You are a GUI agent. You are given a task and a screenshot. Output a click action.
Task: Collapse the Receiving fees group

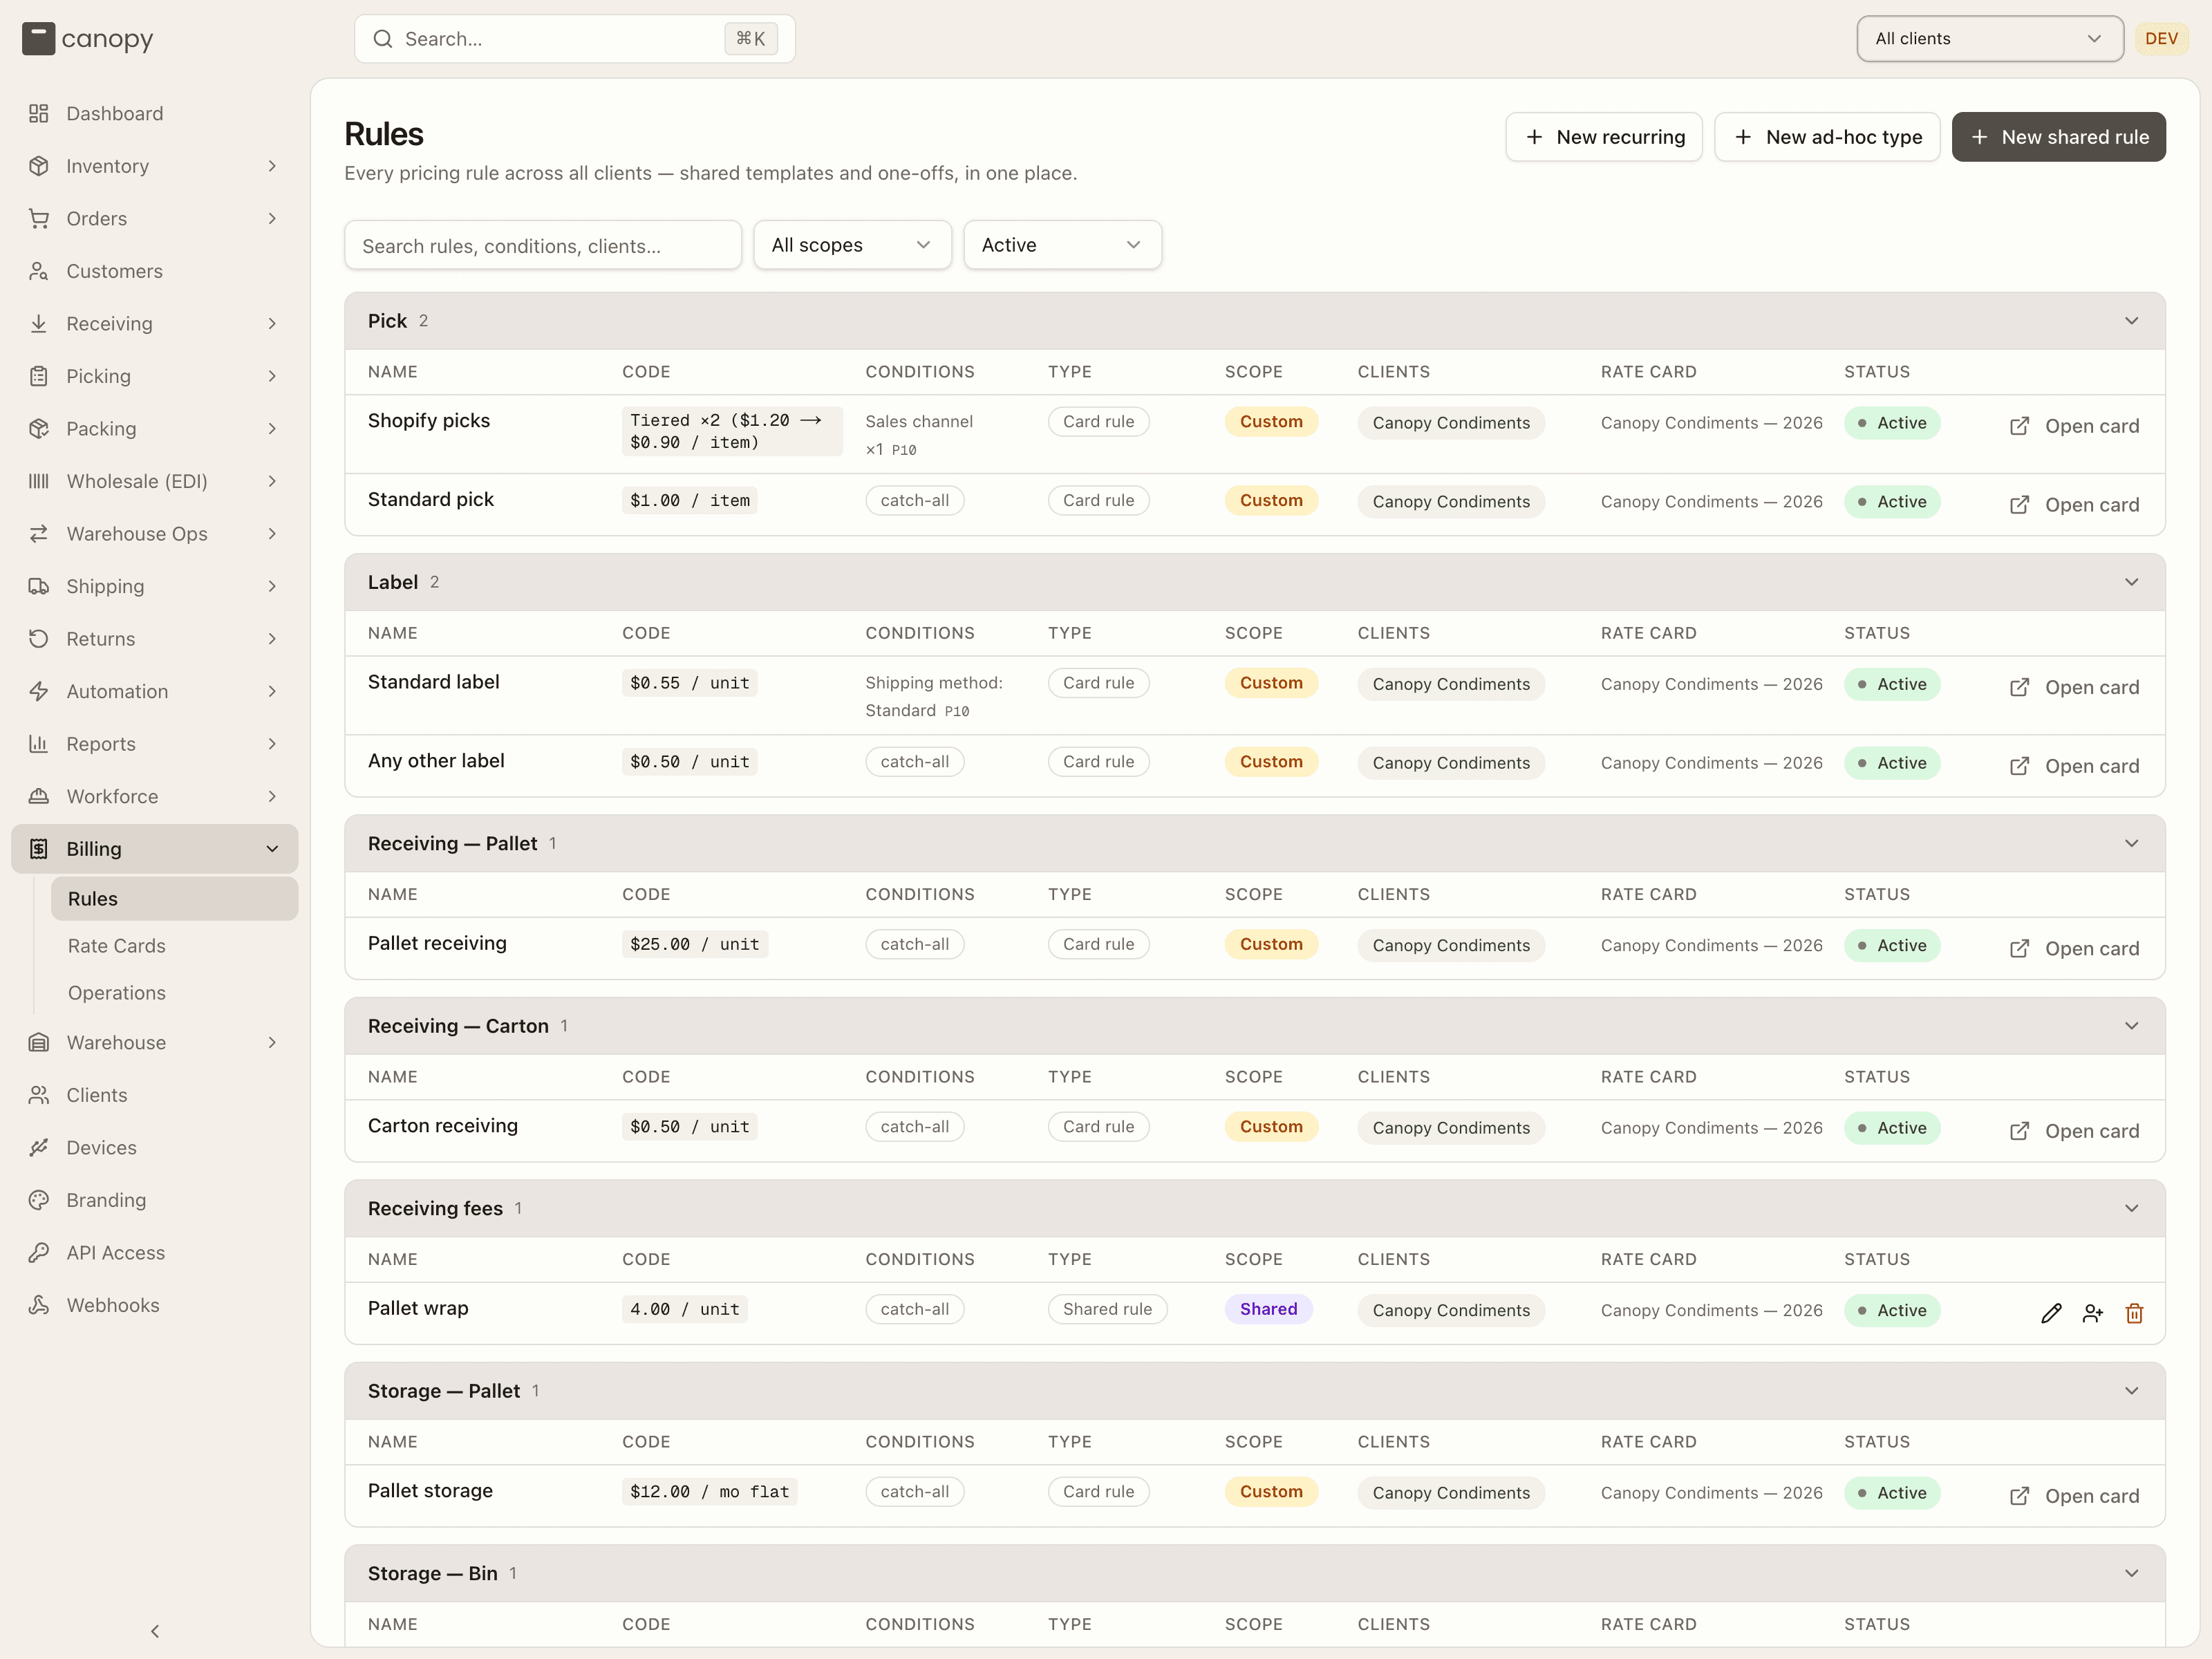point(2131,1208)
